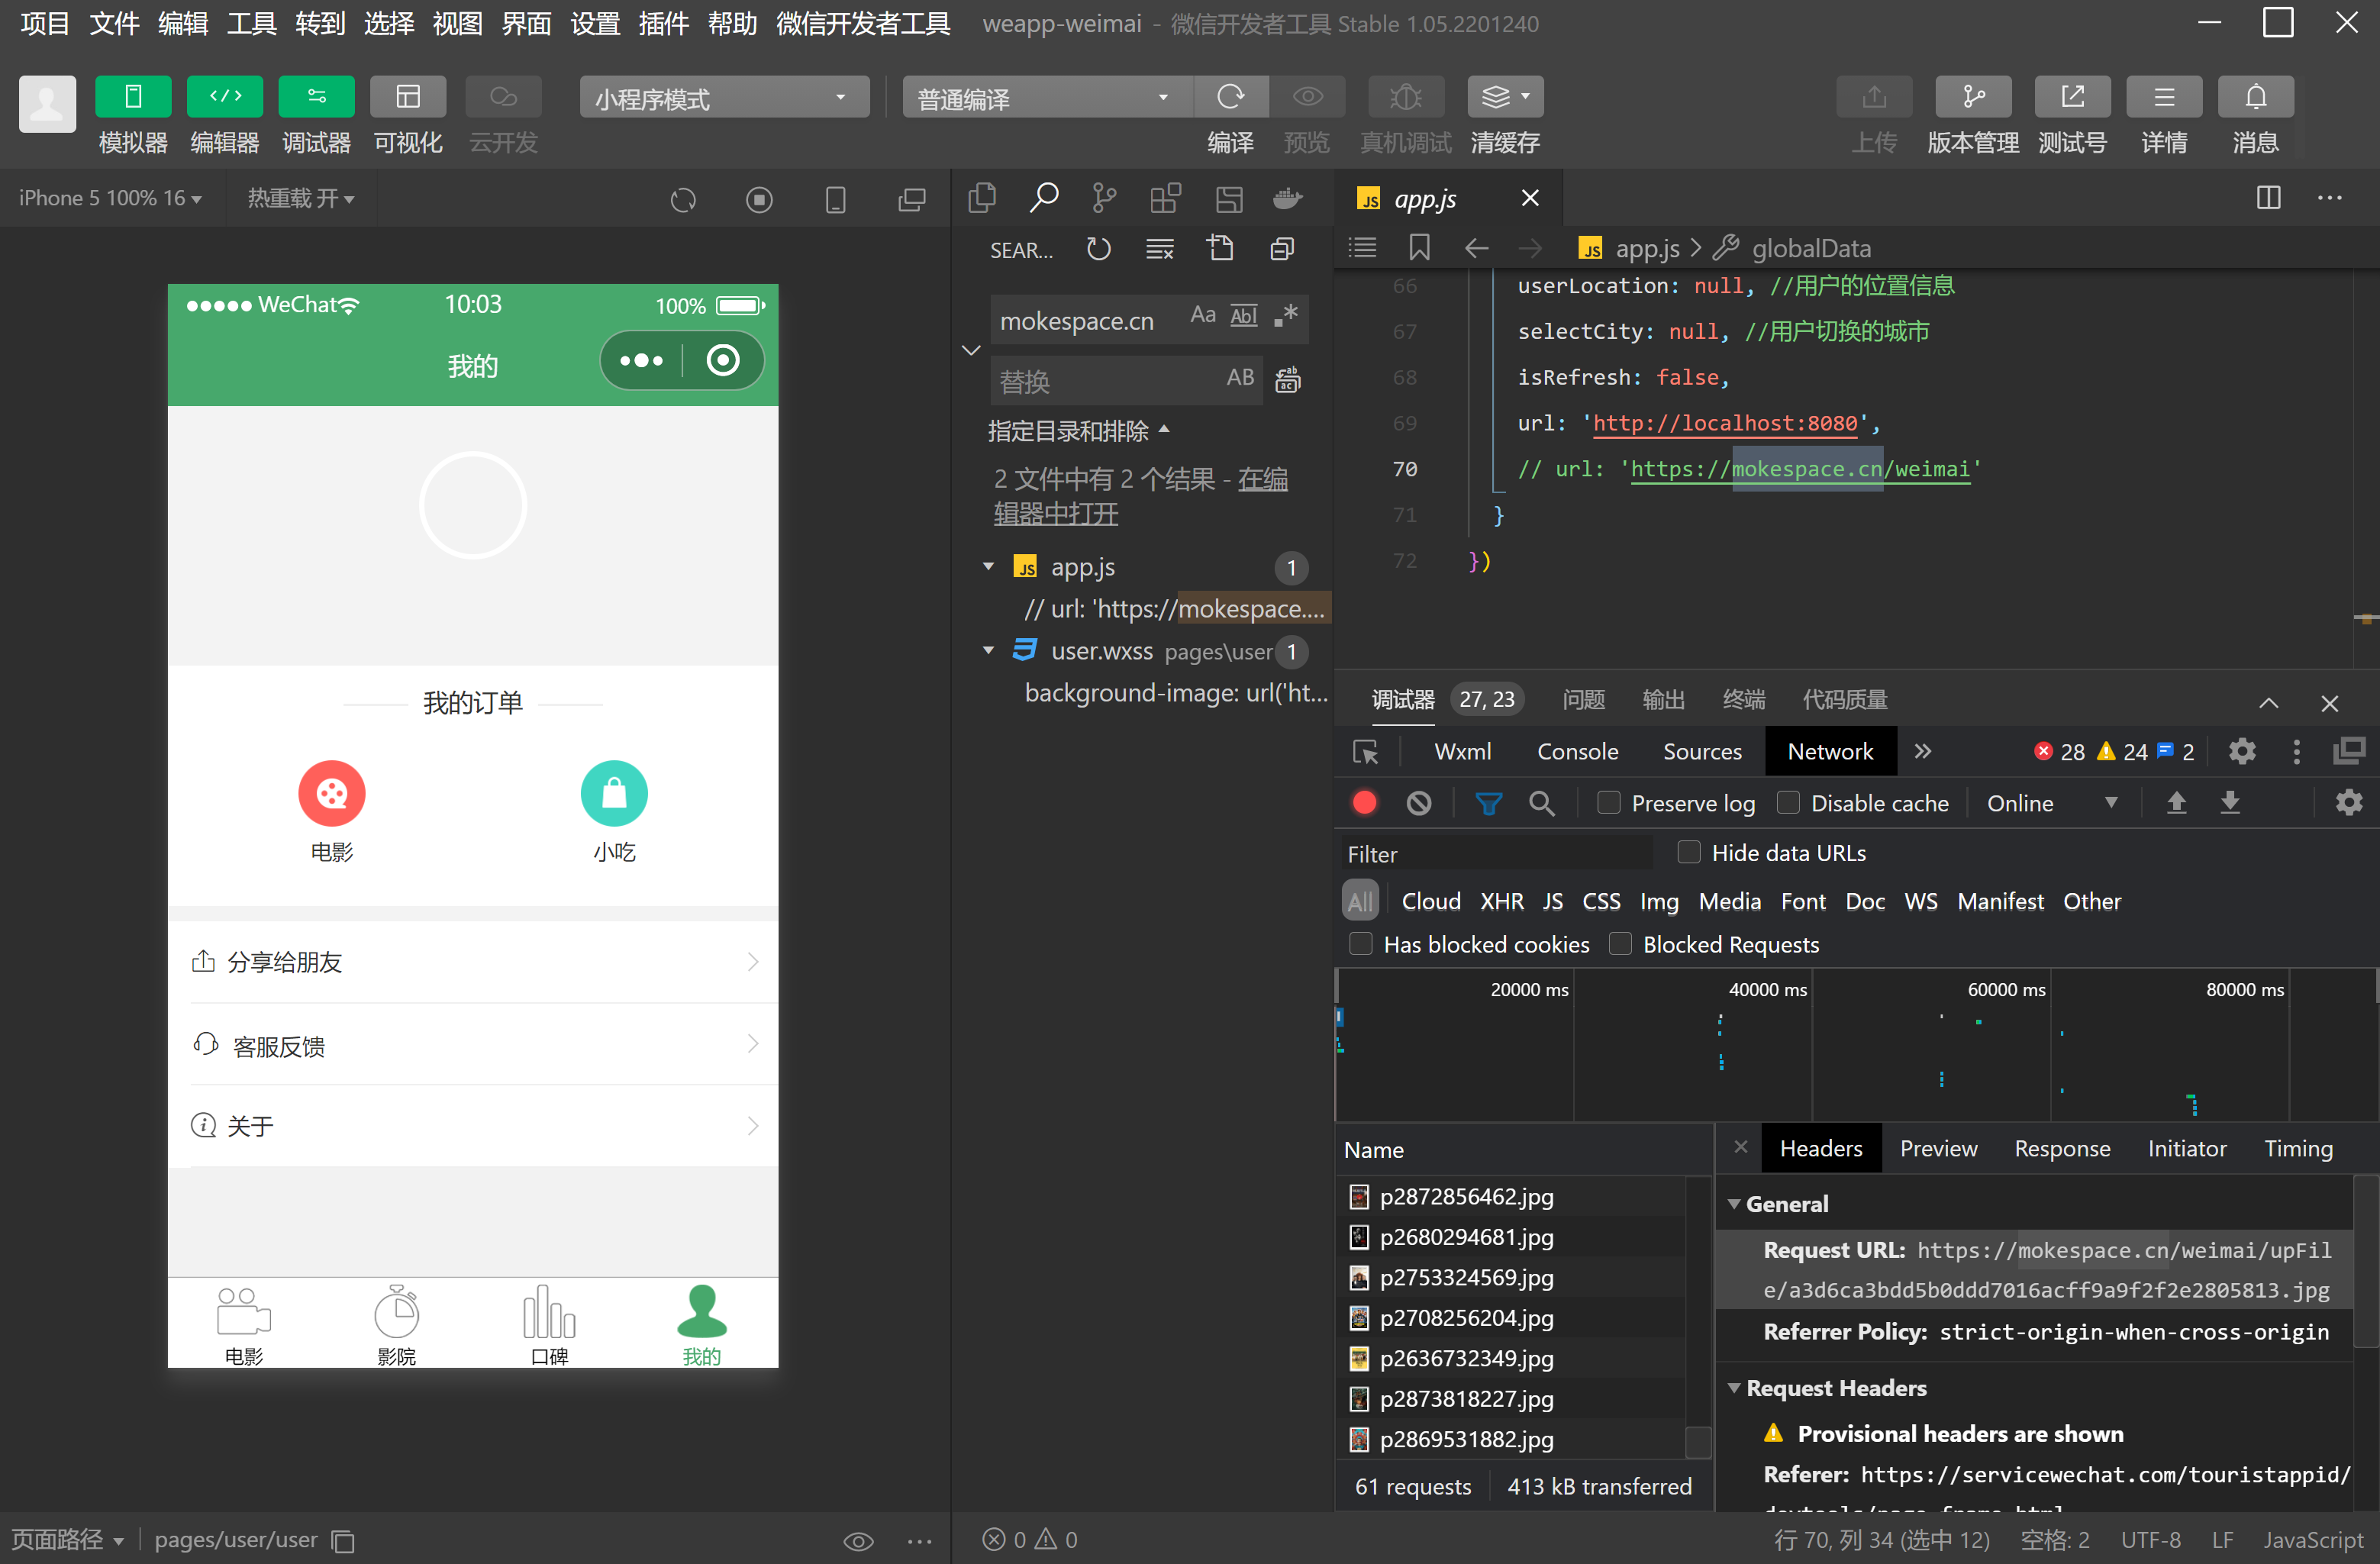Click the Compile refresh icon
This screenshot has width=2380, height=1564.
point(1230,97)
